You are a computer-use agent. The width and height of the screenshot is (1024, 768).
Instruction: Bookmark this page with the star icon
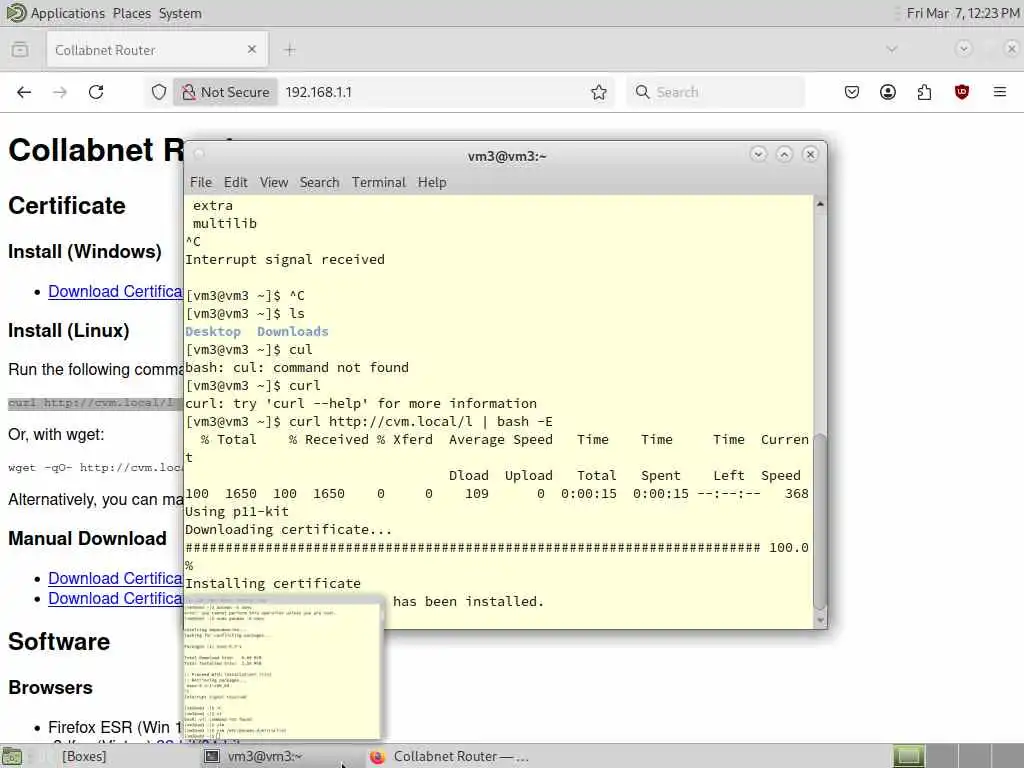click(598, 92)
